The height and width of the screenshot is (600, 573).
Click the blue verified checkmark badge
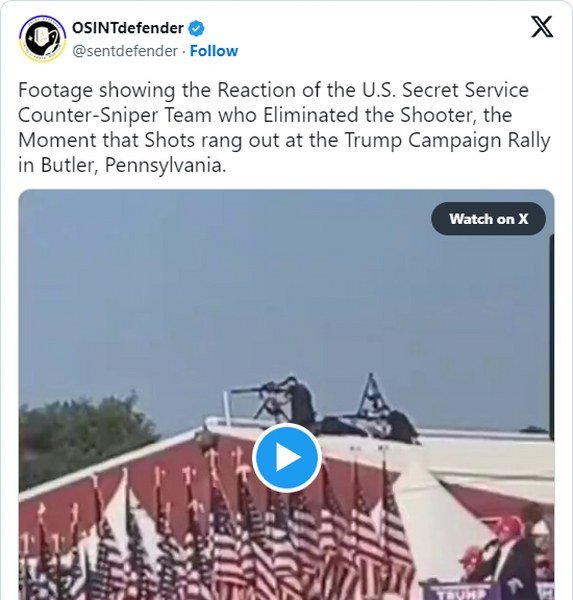(x=197, y=28)
